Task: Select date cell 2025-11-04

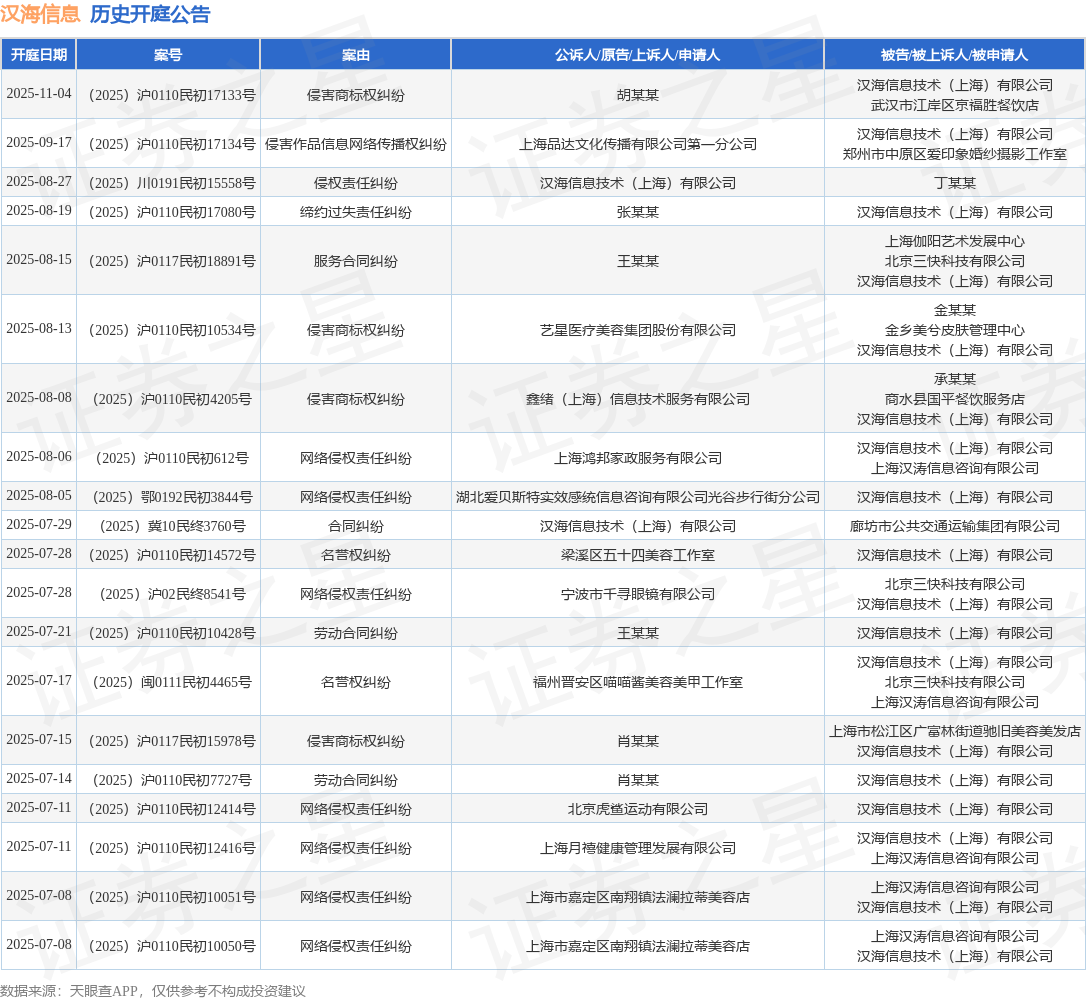Action: click(x=39, y=93)
